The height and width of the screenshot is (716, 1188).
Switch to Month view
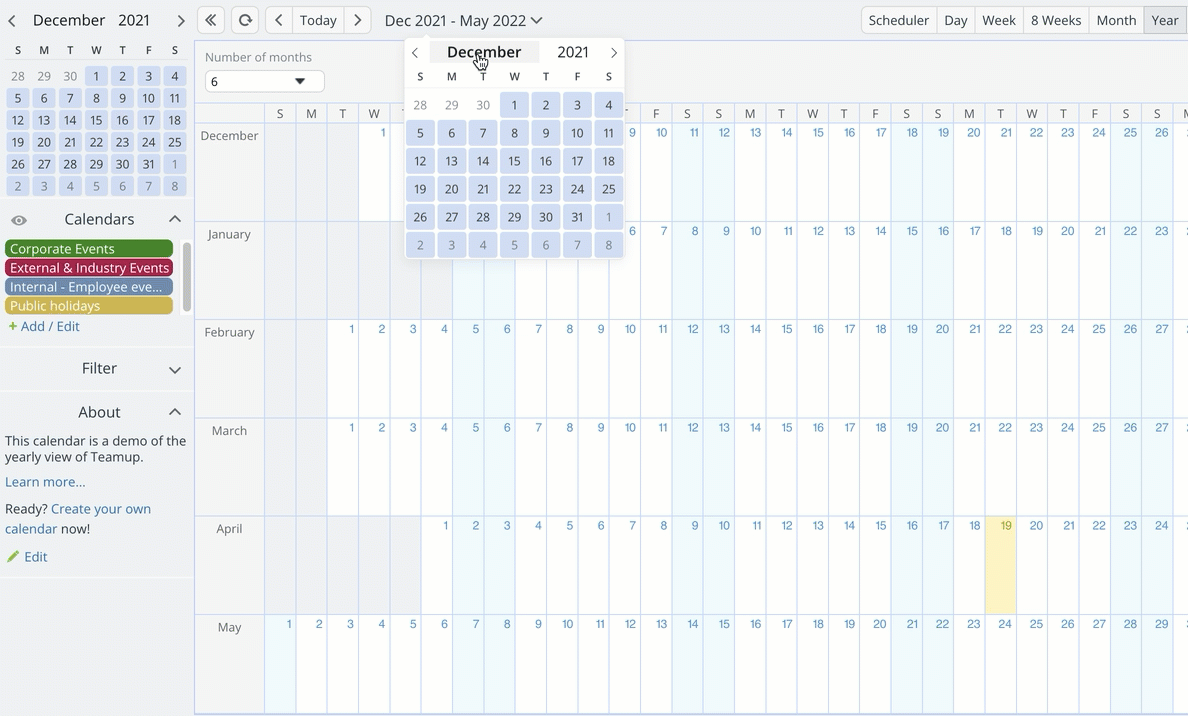1116,20
